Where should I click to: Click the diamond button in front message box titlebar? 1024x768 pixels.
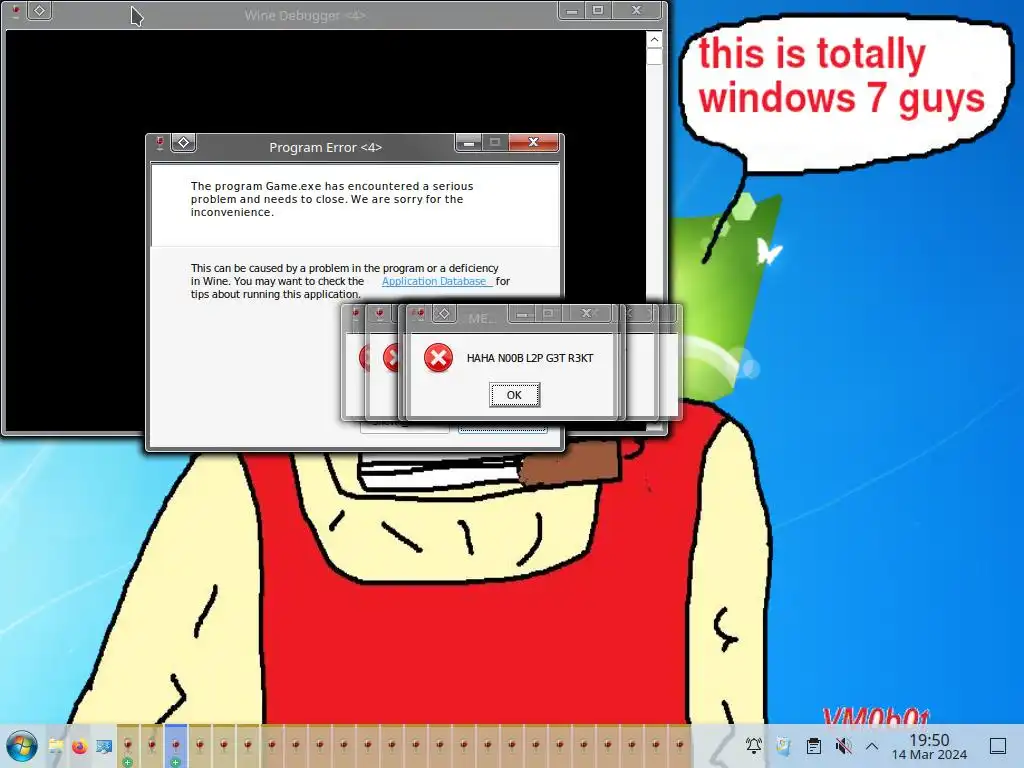click(444, 314)
